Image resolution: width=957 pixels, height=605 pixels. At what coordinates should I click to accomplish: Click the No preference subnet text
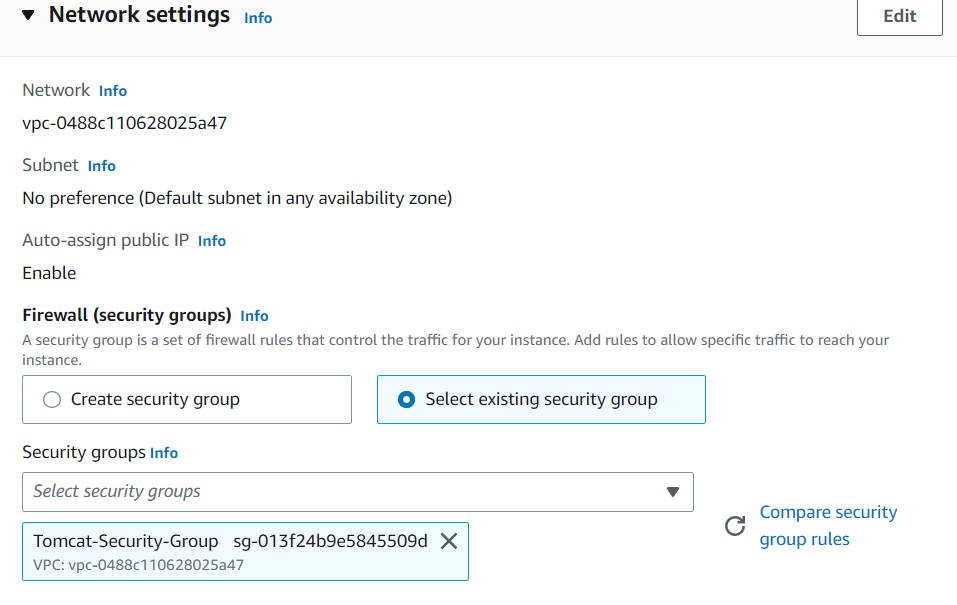click(x=237, y=198)
